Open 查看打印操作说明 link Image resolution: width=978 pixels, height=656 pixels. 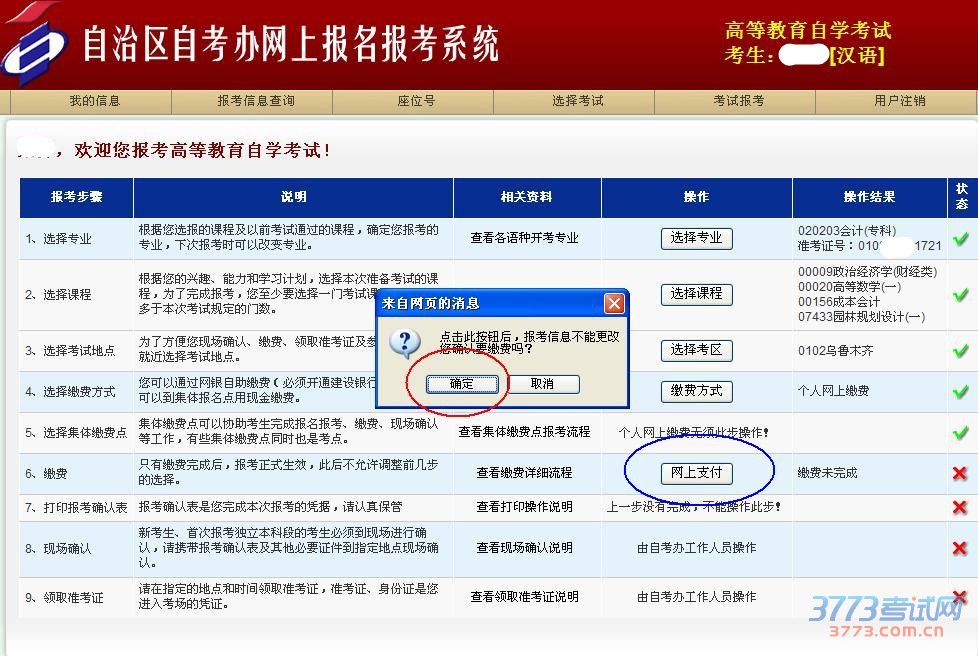point(524,507)
